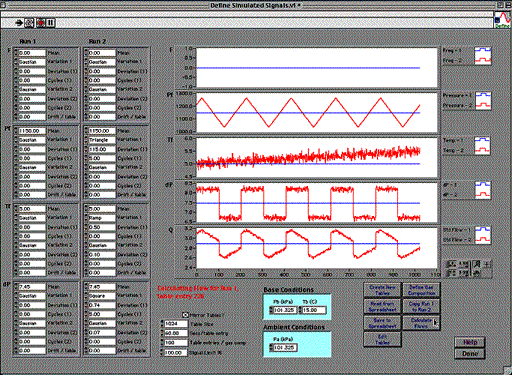This screenshot has width=512, height=375.
Task: Open Run 2 dP Variation 2 Gaussian ring
Action: (x=102, y=323)
